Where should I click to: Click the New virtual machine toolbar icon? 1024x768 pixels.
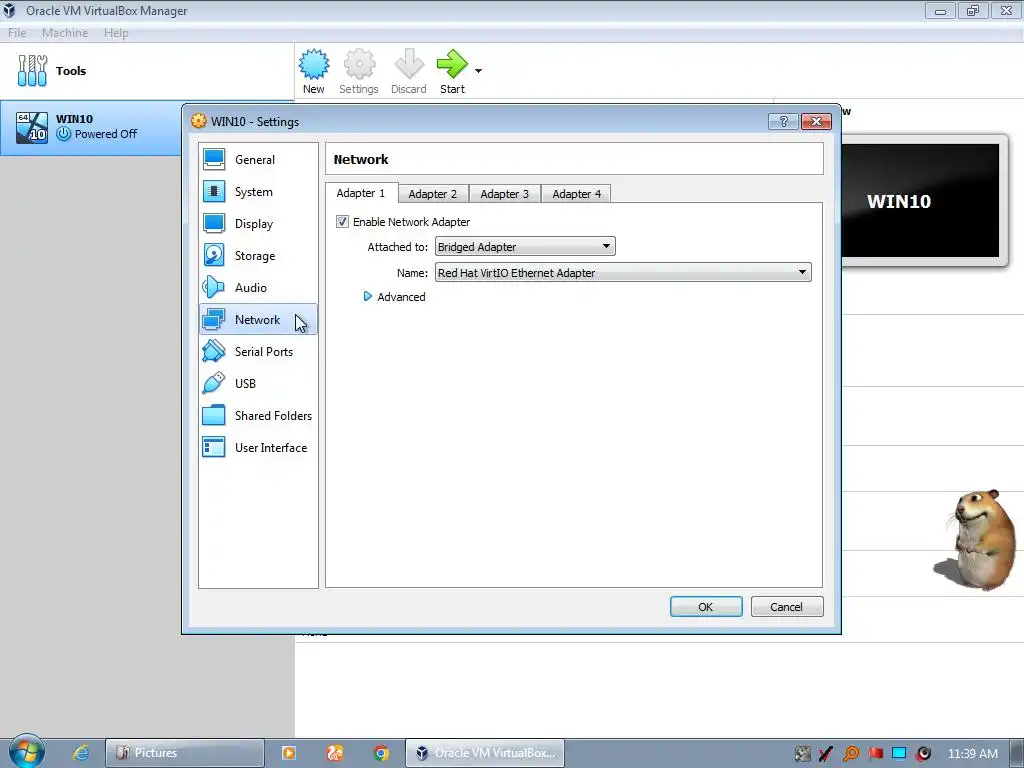pos(314,71)
